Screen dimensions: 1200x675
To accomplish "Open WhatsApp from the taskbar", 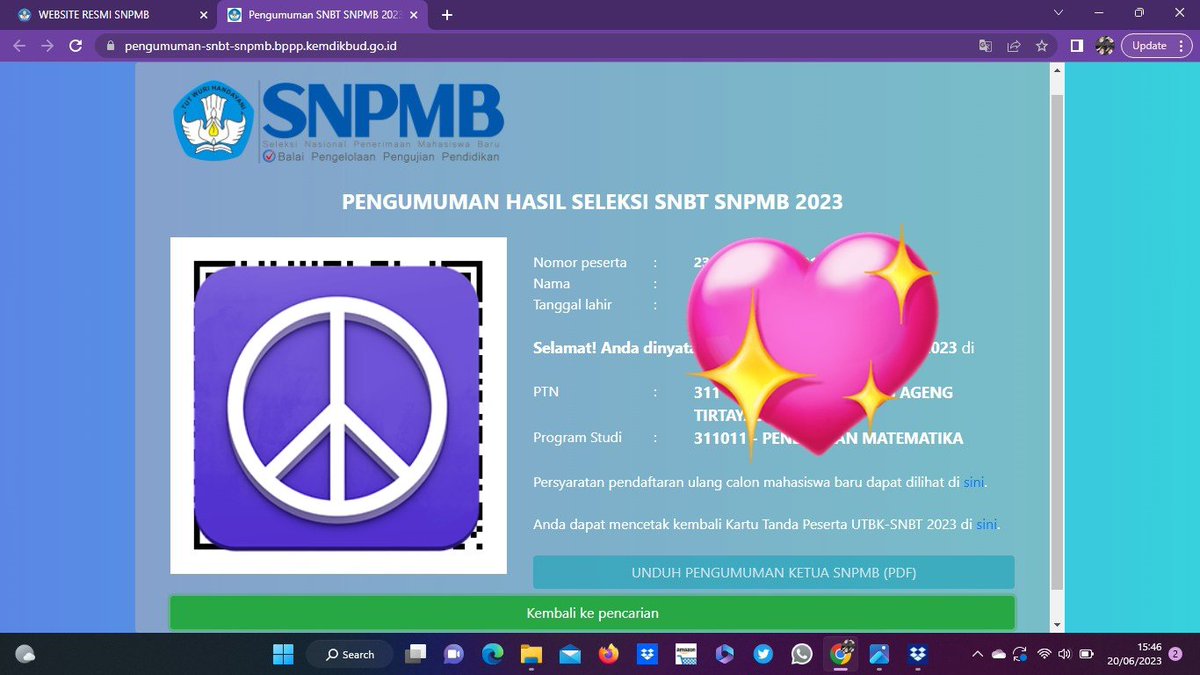I will tap(803, 654).
